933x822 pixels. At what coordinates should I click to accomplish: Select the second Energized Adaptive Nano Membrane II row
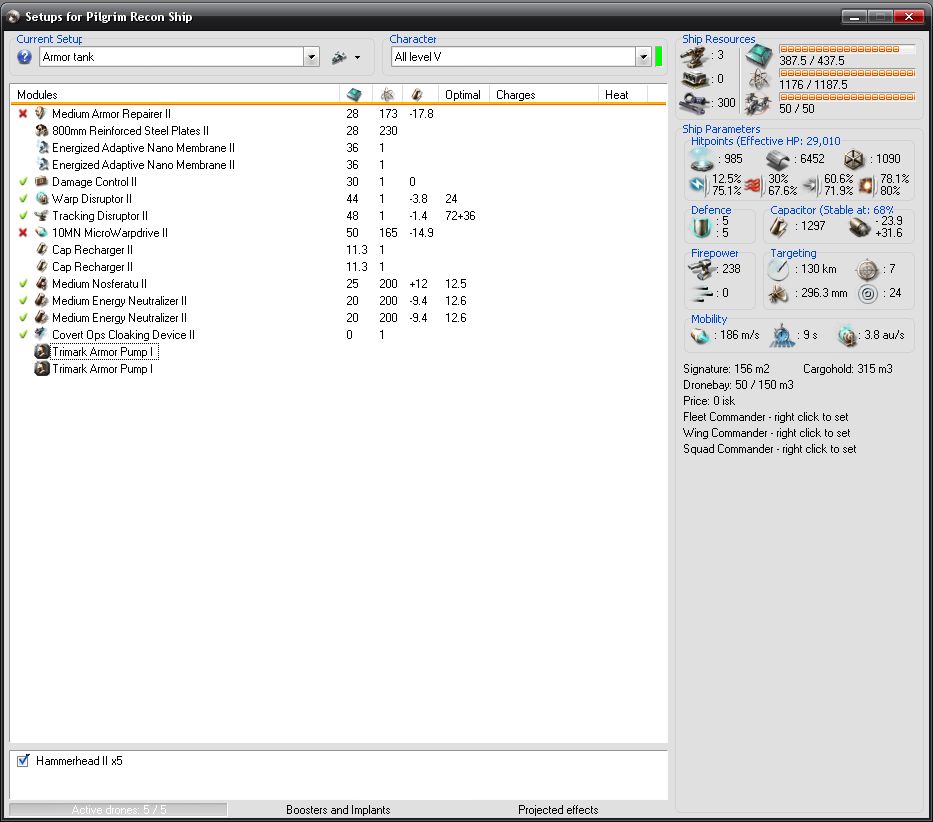click(x=337, y=165)
